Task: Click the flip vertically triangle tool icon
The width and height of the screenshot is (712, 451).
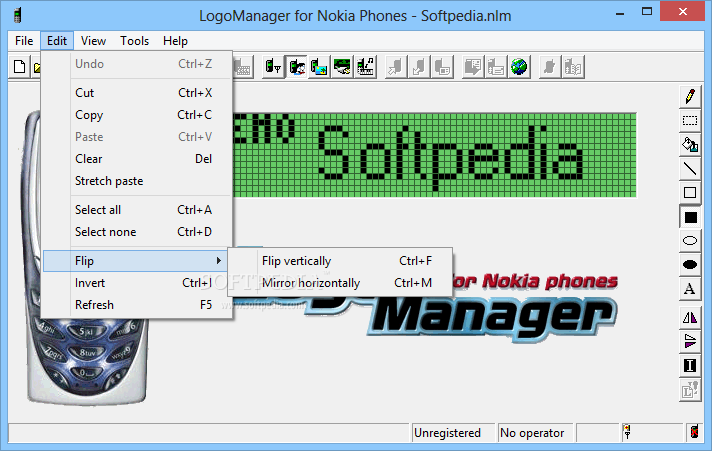Action: pyautogui.click(x=690, y=341)
